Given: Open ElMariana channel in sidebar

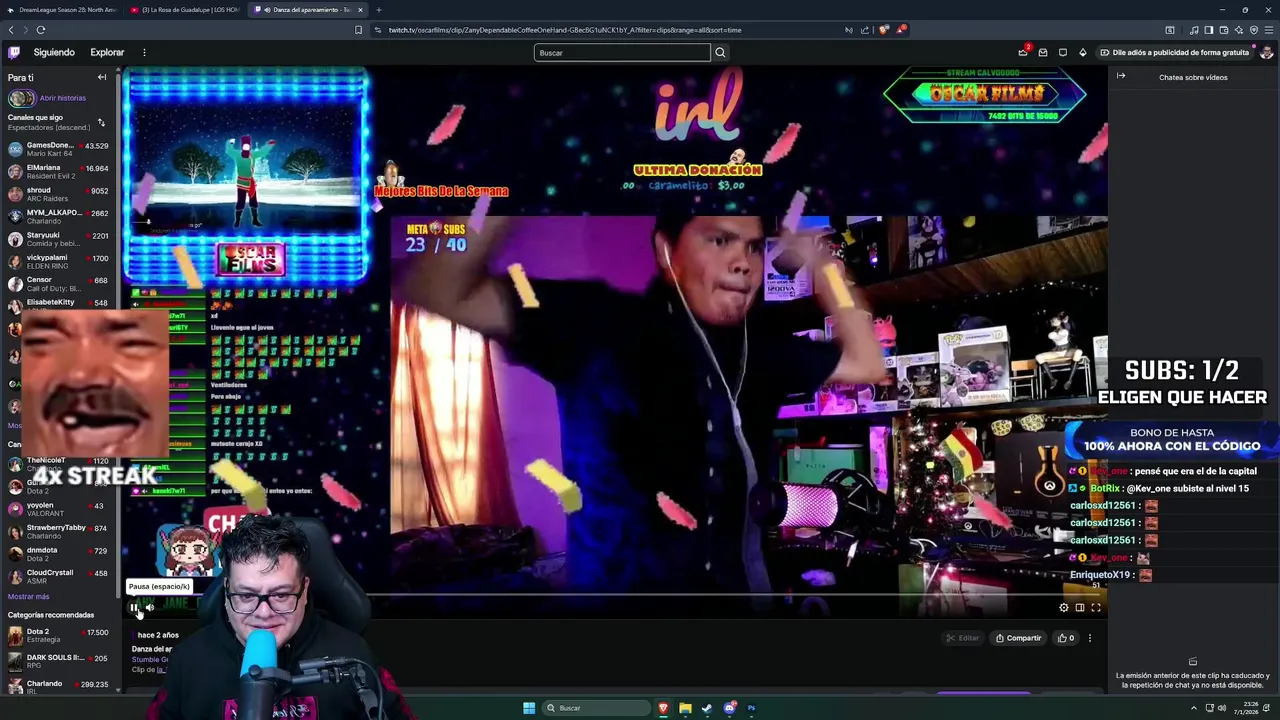Looking at the screenshot, I should click(x=58, y=172).
